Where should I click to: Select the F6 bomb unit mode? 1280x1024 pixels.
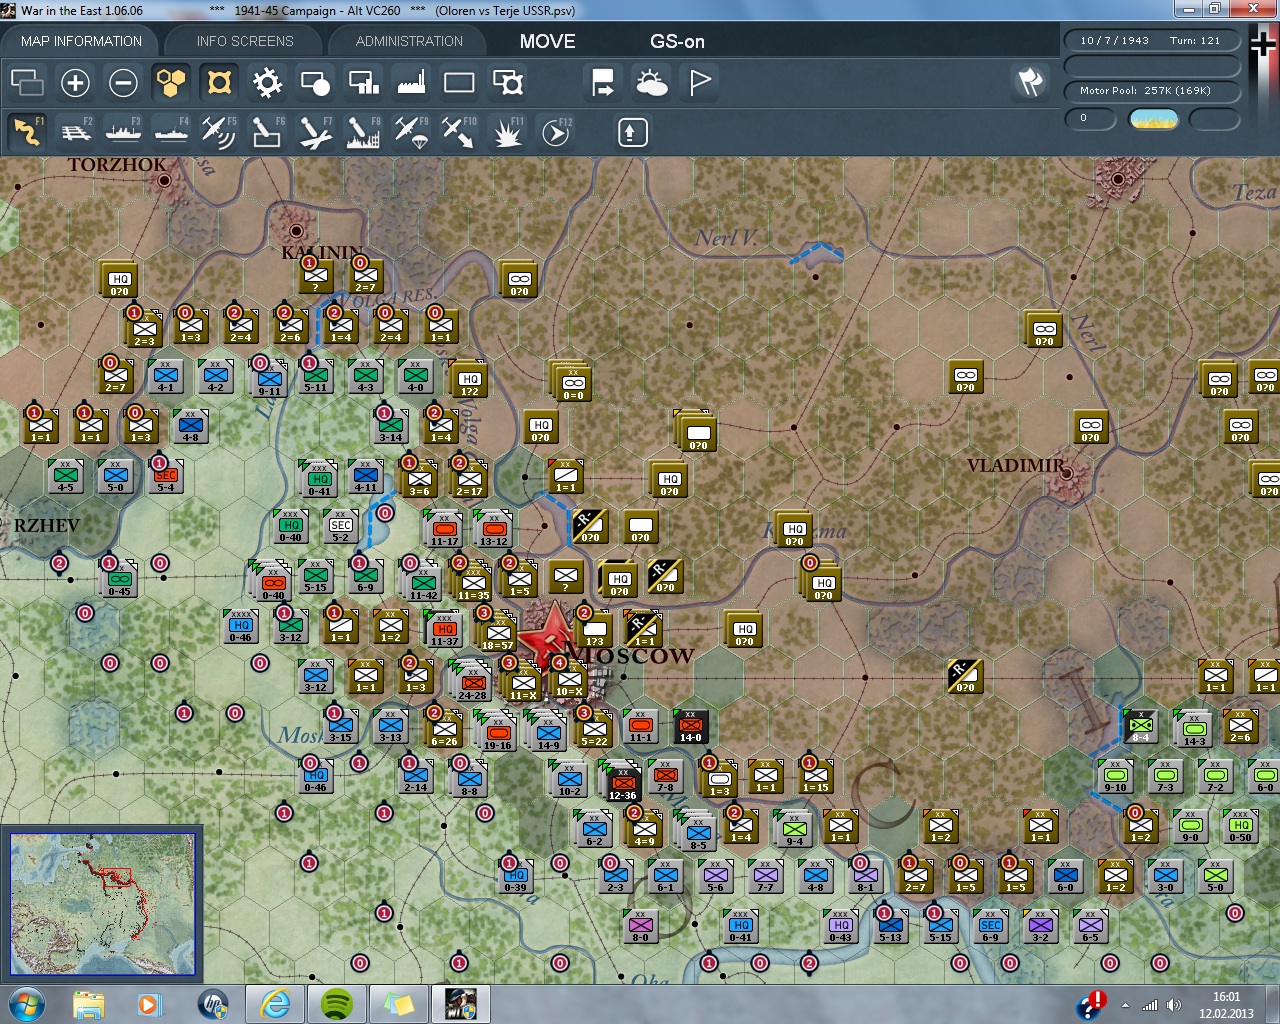click(267, 132)
